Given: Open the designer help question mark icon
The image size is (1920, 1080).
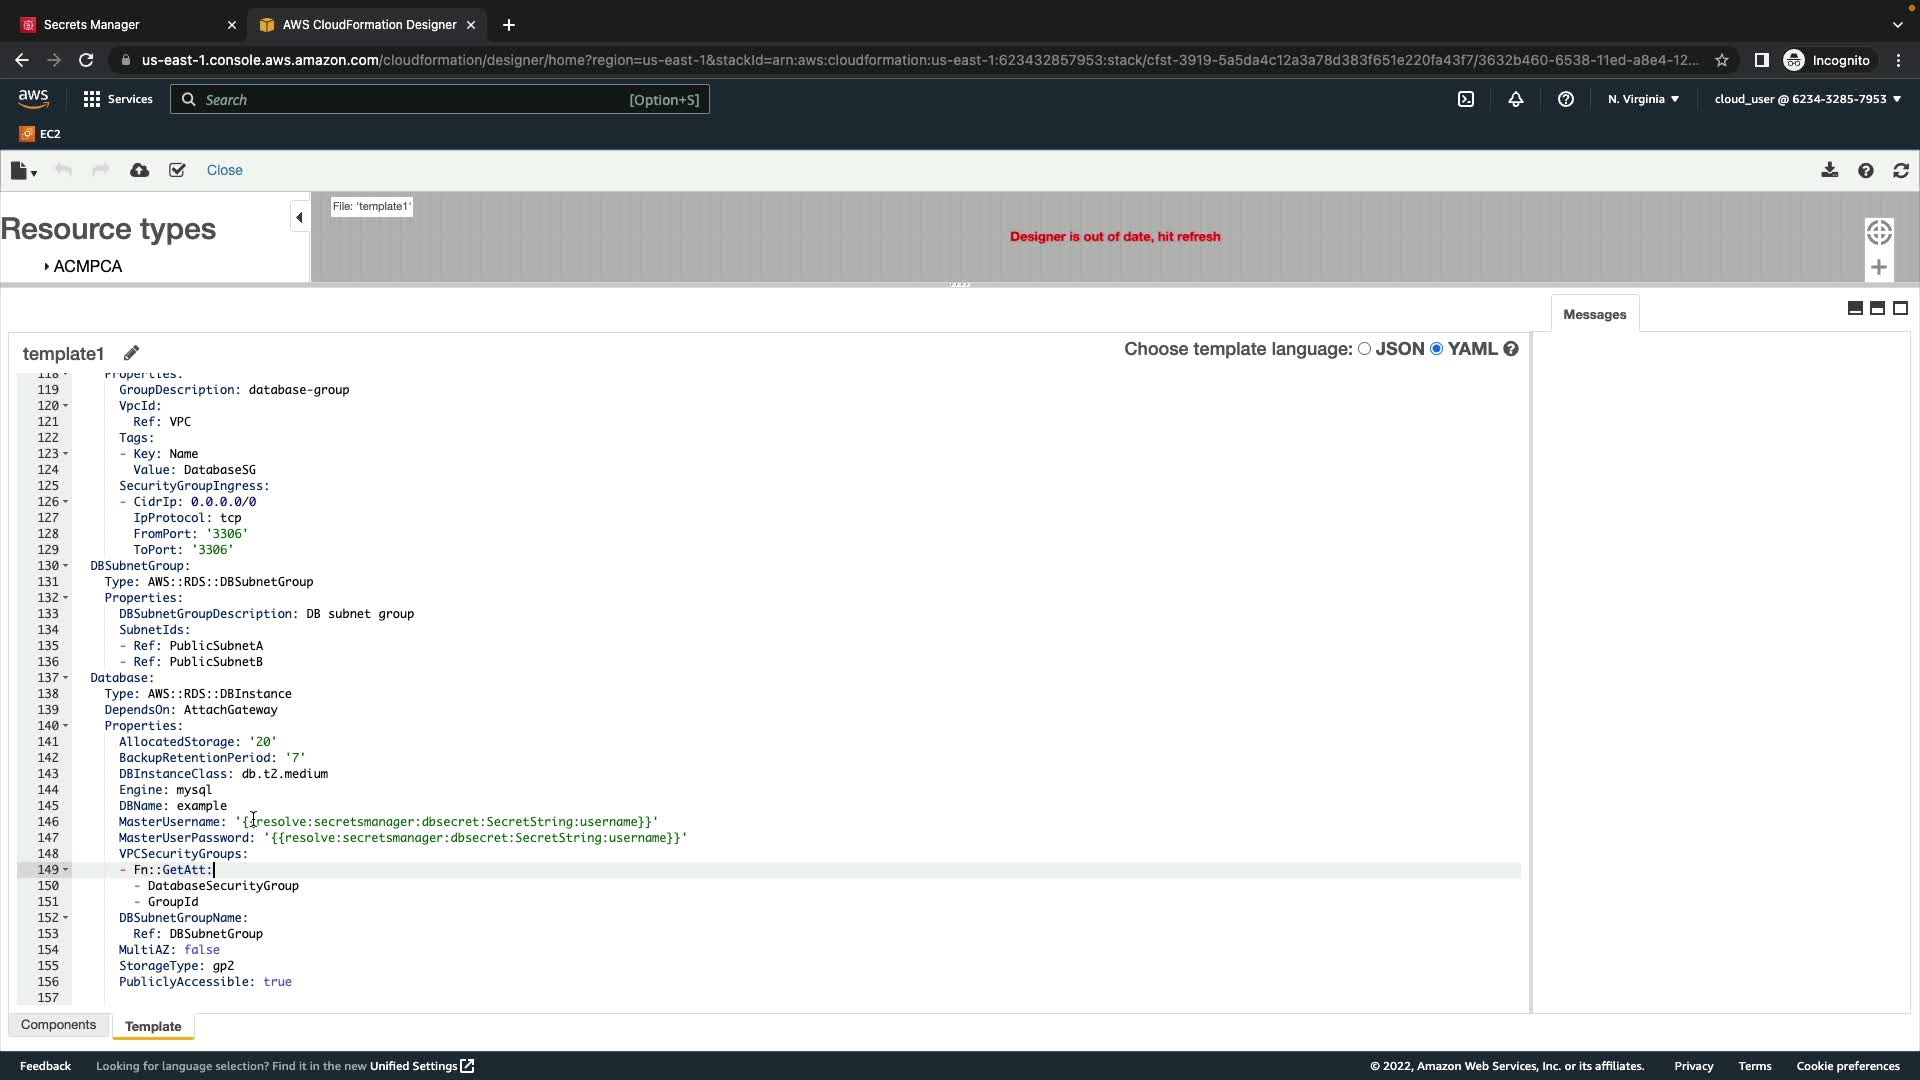Looking at the screenshot, I should click(x=1865, y=171).
